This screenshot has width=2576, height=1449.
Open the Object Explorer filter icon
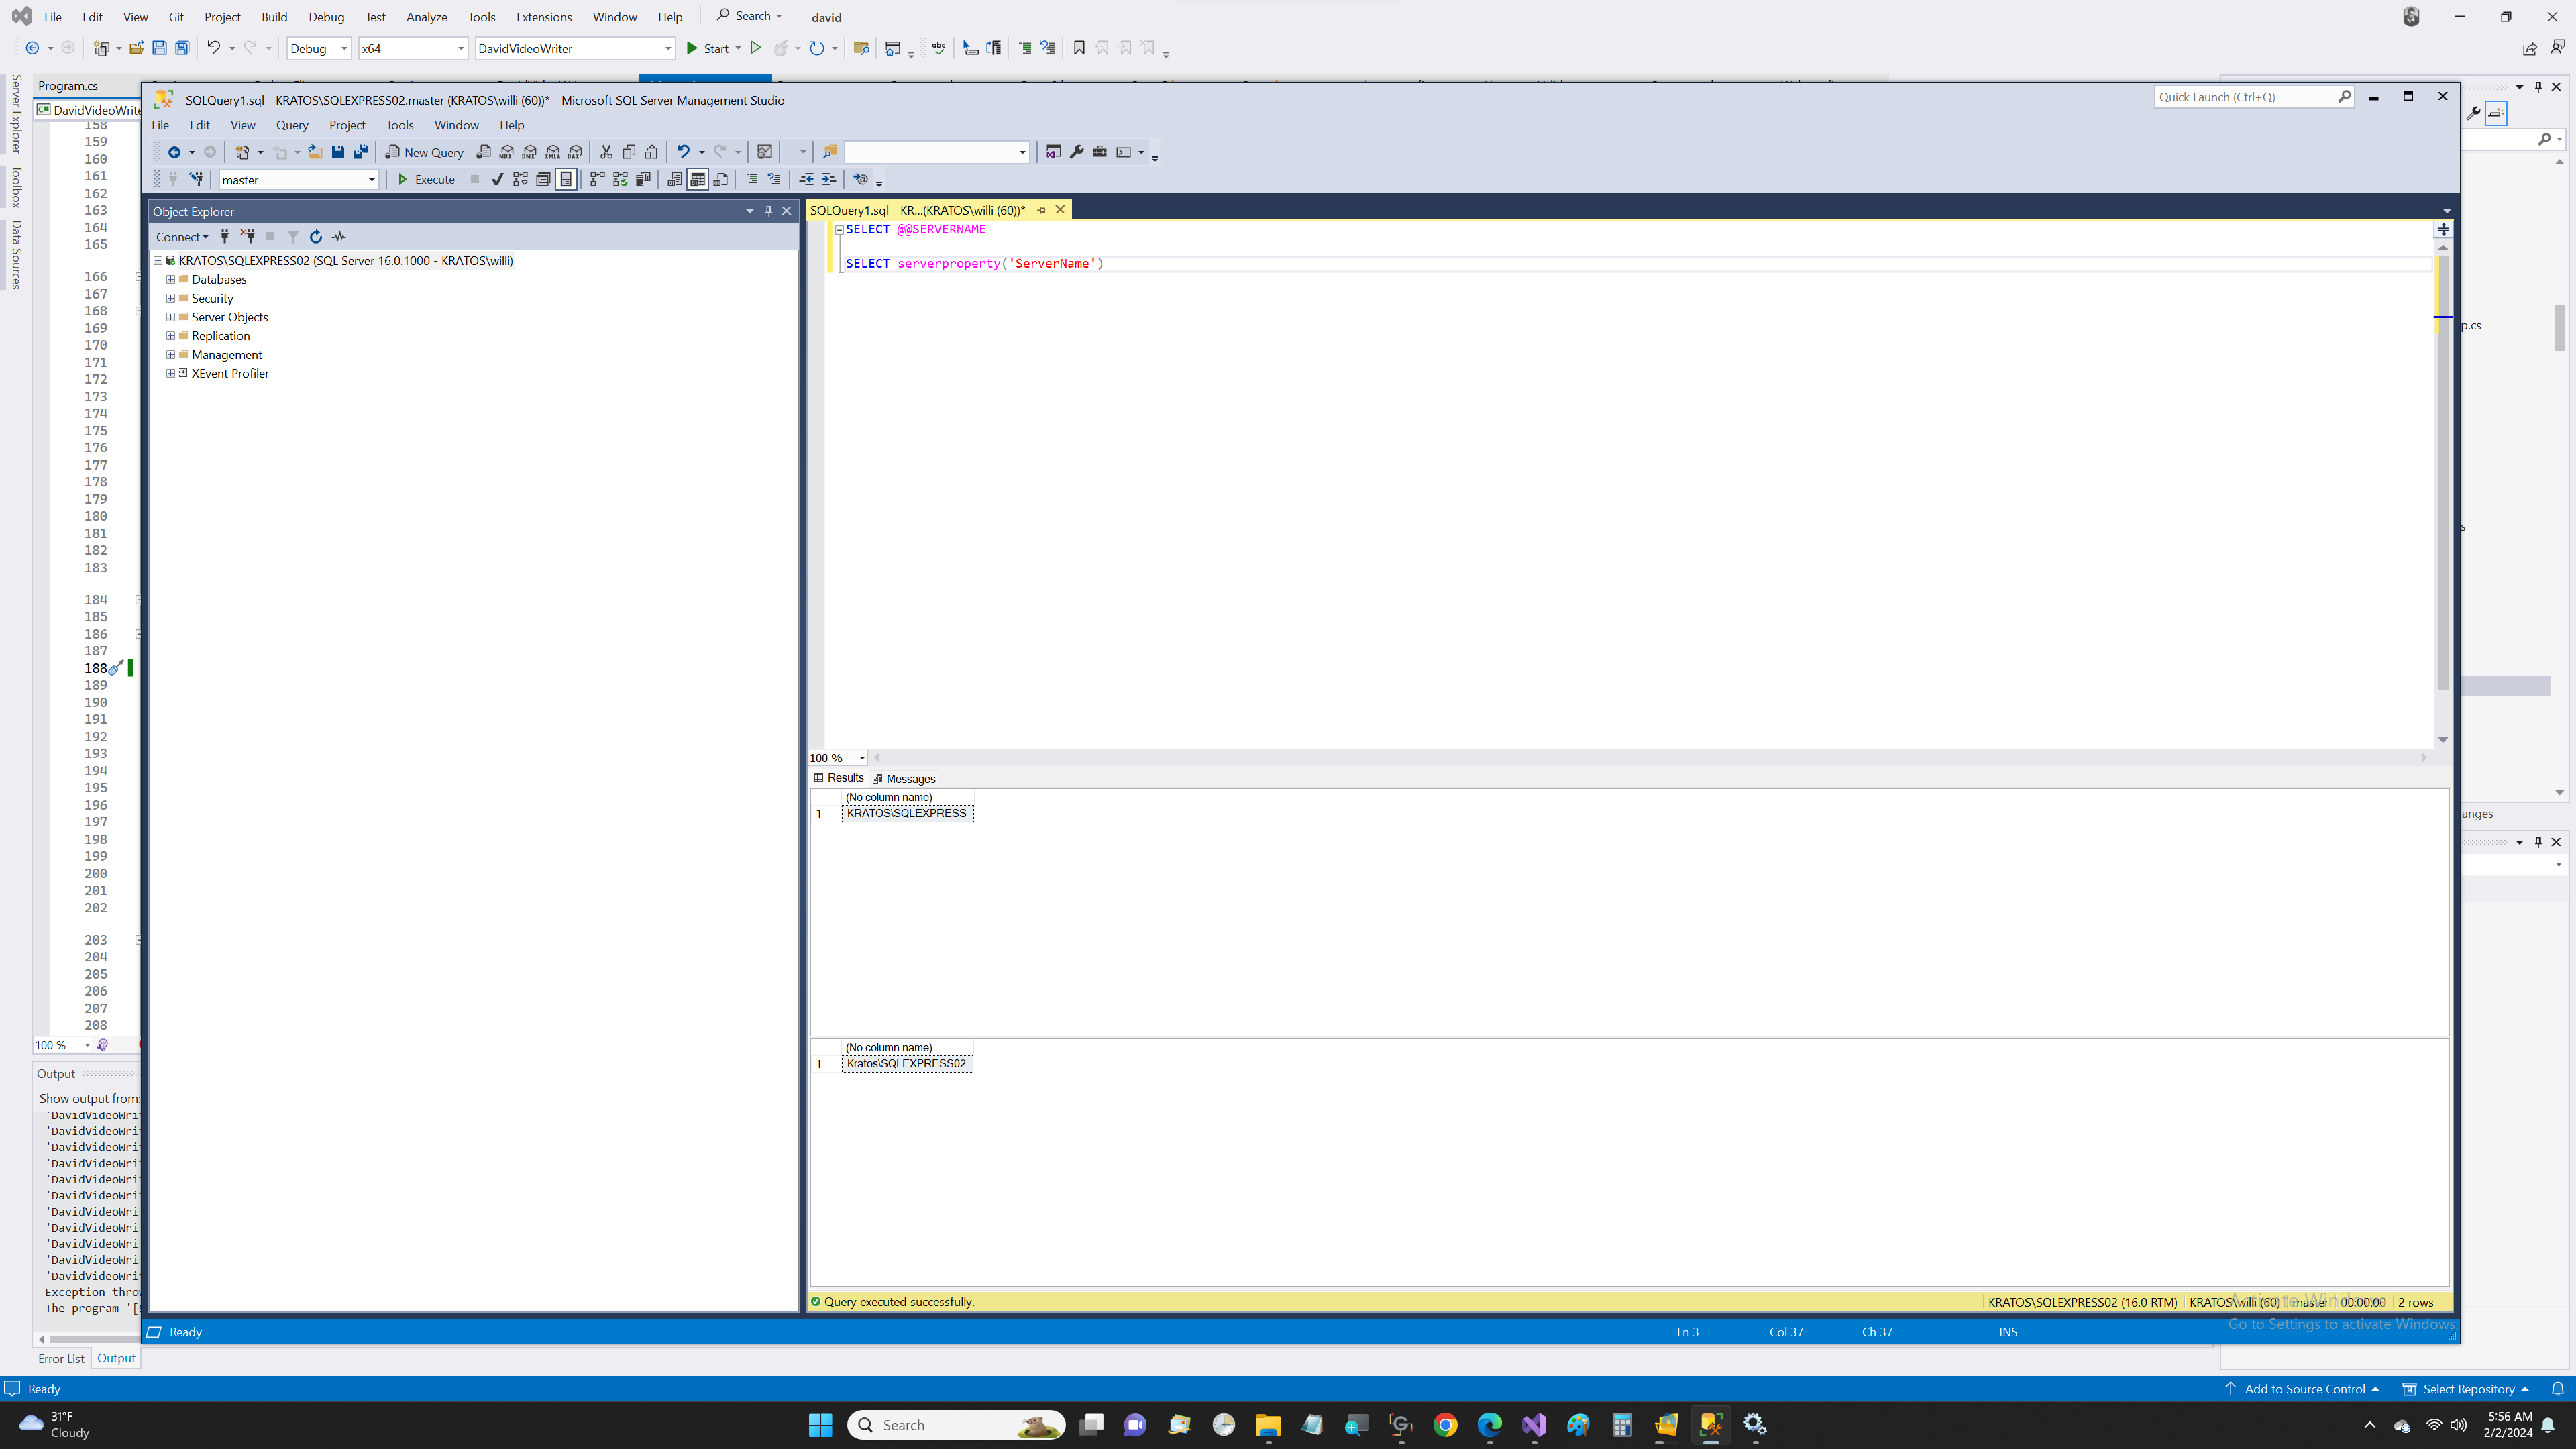pos(292,236)
